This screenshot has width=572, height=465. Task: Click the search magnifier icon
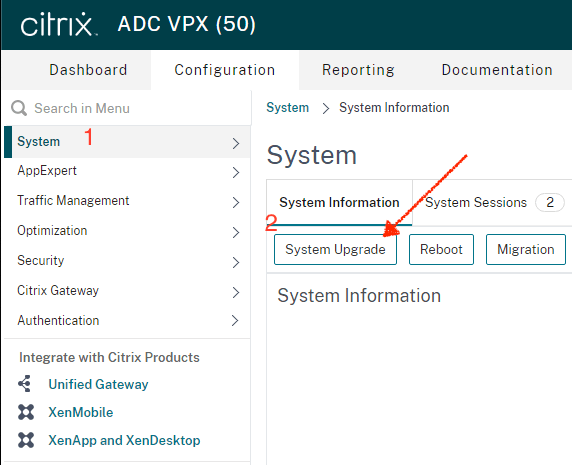coord(19,108)
